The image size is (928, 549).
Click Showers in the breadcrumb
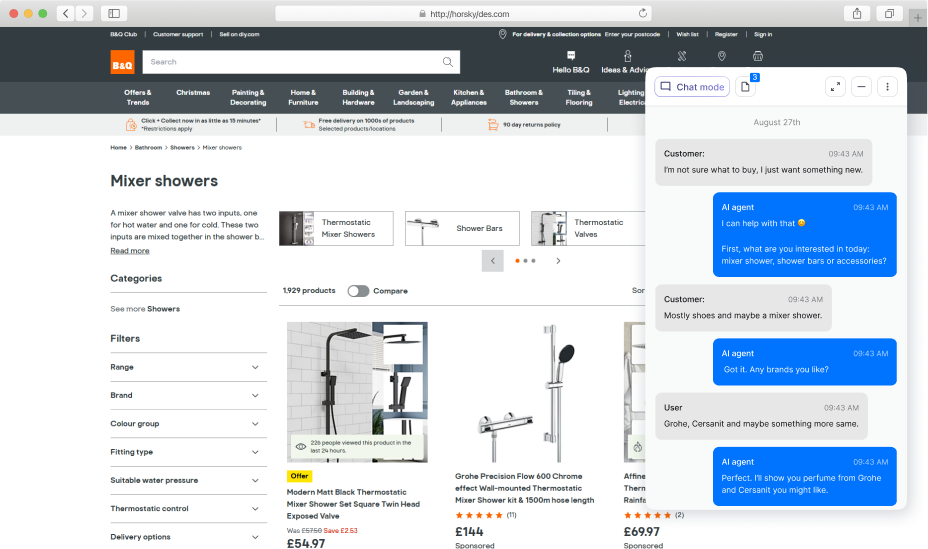[x=182, y=147]
